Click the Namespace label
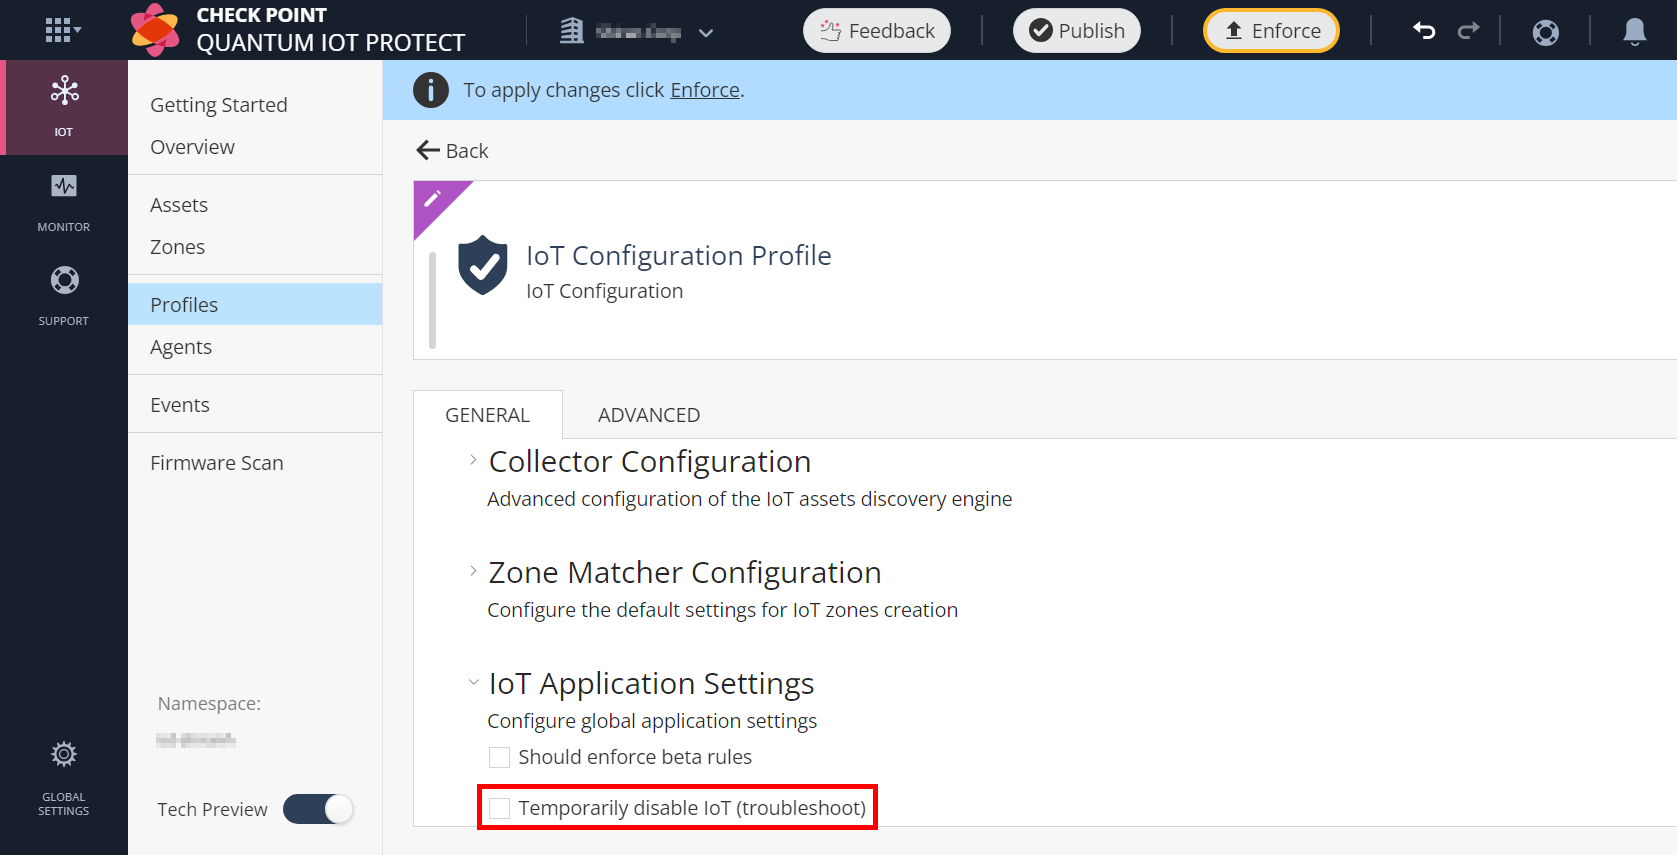1677x855 pixels. (x=209, y=704)
